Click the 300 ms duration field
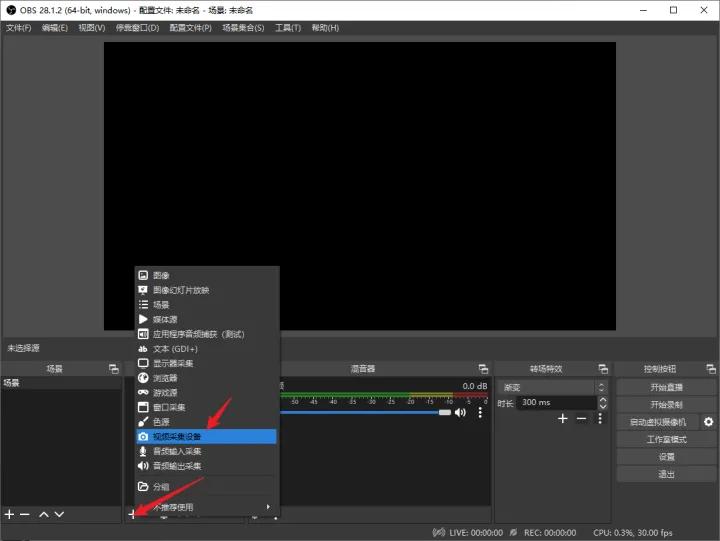 556,402
